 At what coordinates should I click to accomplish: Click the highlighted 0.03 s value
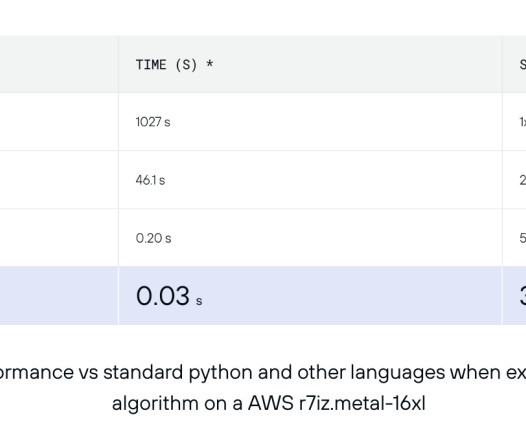coord(169,296)
